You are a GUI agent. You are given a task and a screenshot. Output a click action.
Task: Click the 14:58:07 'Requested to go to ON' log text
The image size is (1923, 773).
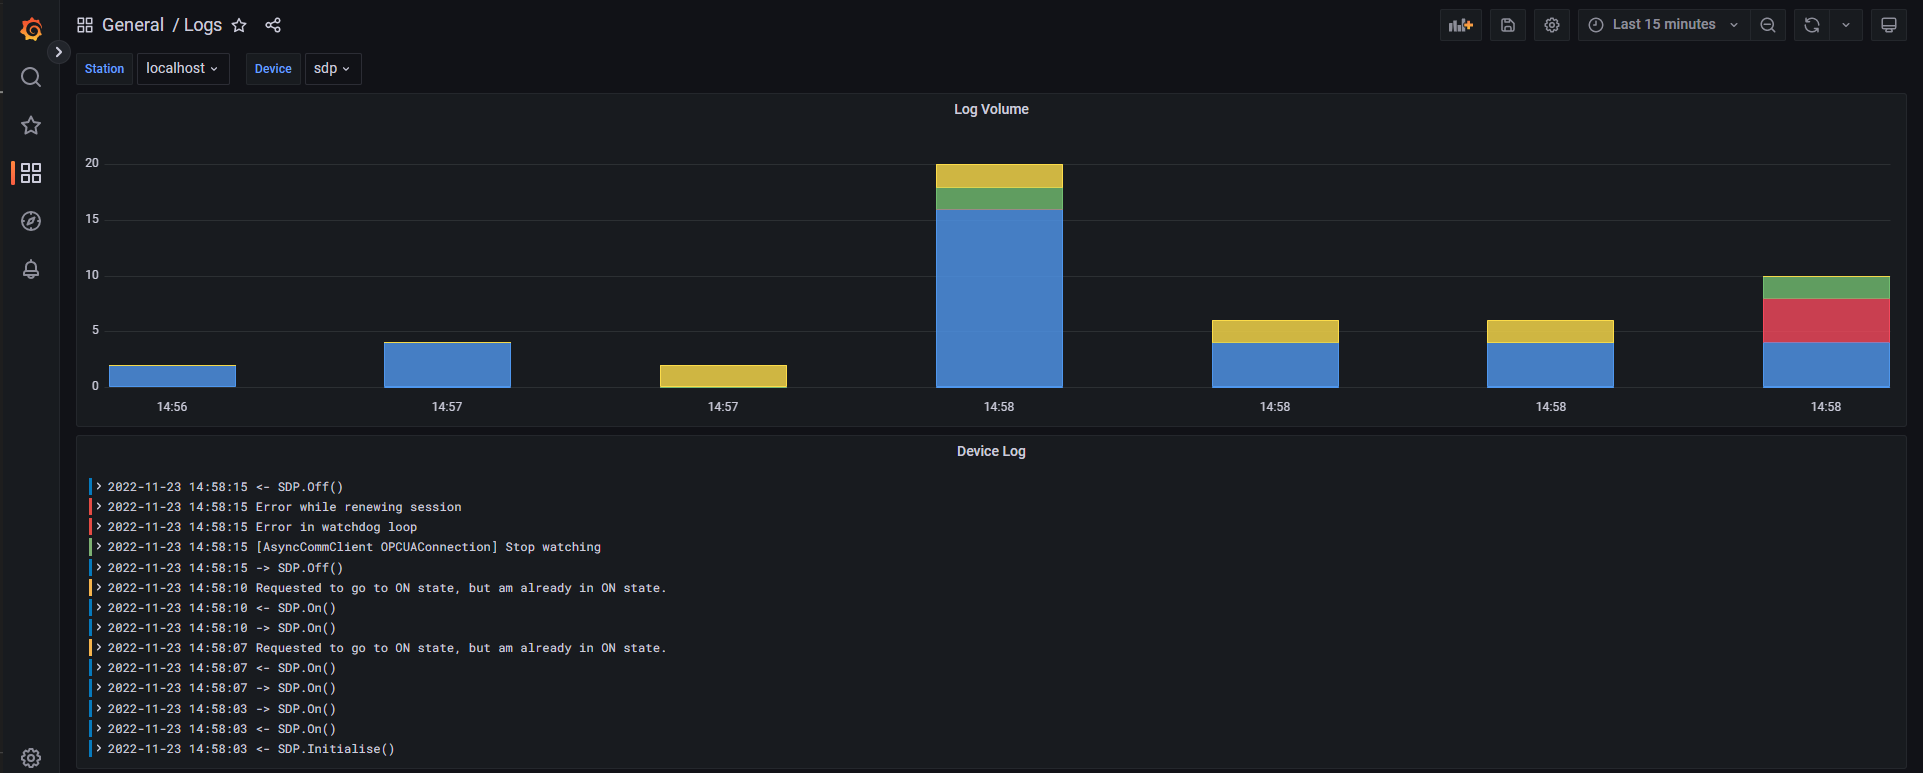461,648
